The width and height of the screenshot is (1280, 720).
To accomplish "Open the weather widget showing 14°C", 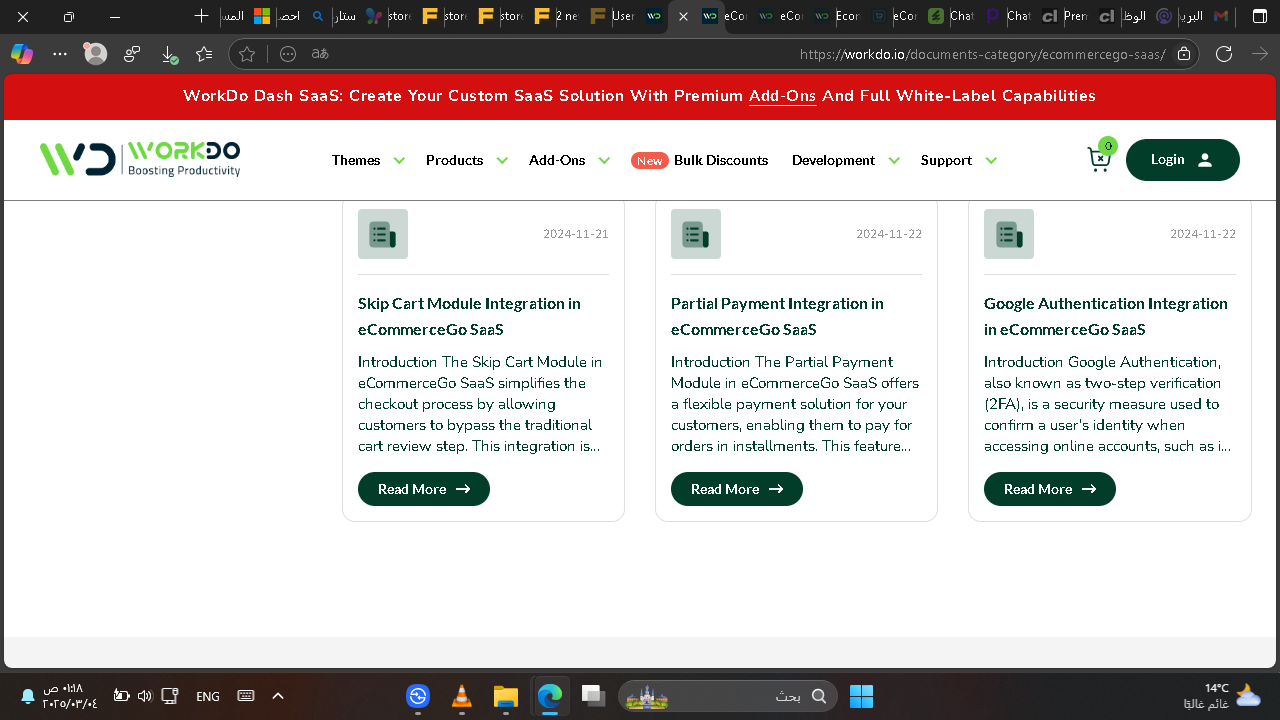I will click(1222, 696).
